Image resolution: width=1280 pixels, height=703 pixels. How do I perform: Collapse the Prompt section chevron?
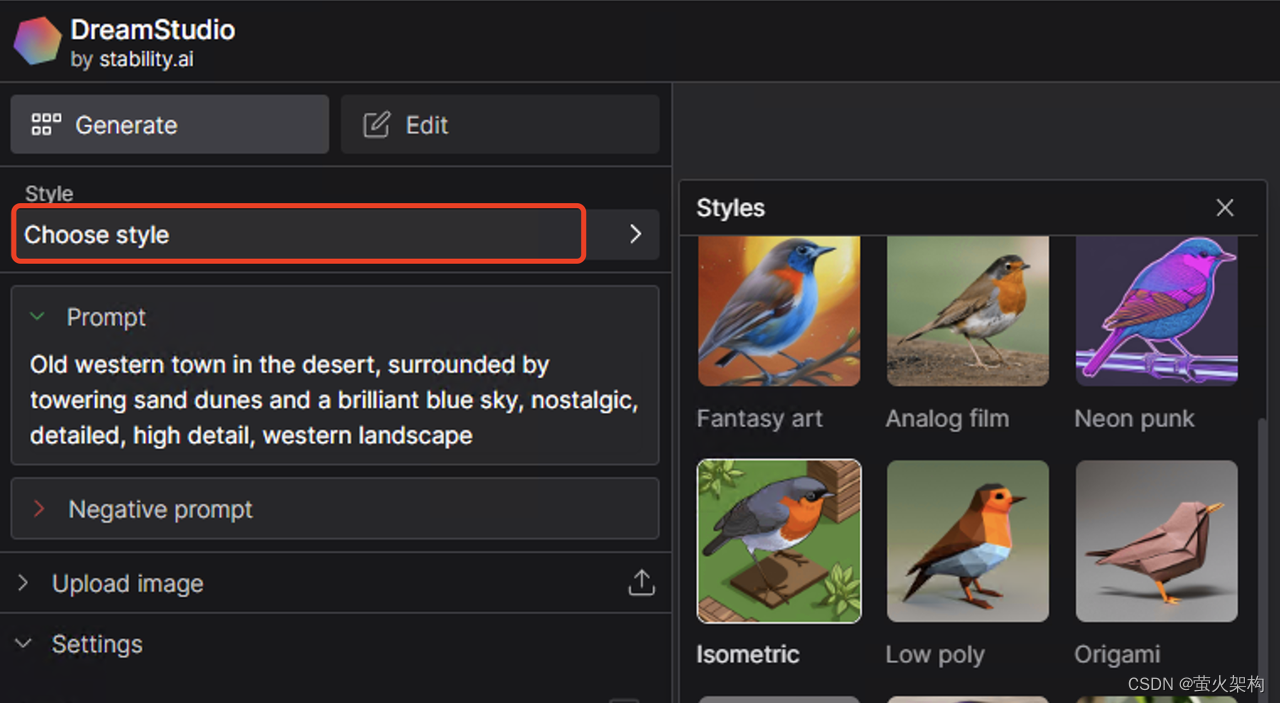(38, 317)
